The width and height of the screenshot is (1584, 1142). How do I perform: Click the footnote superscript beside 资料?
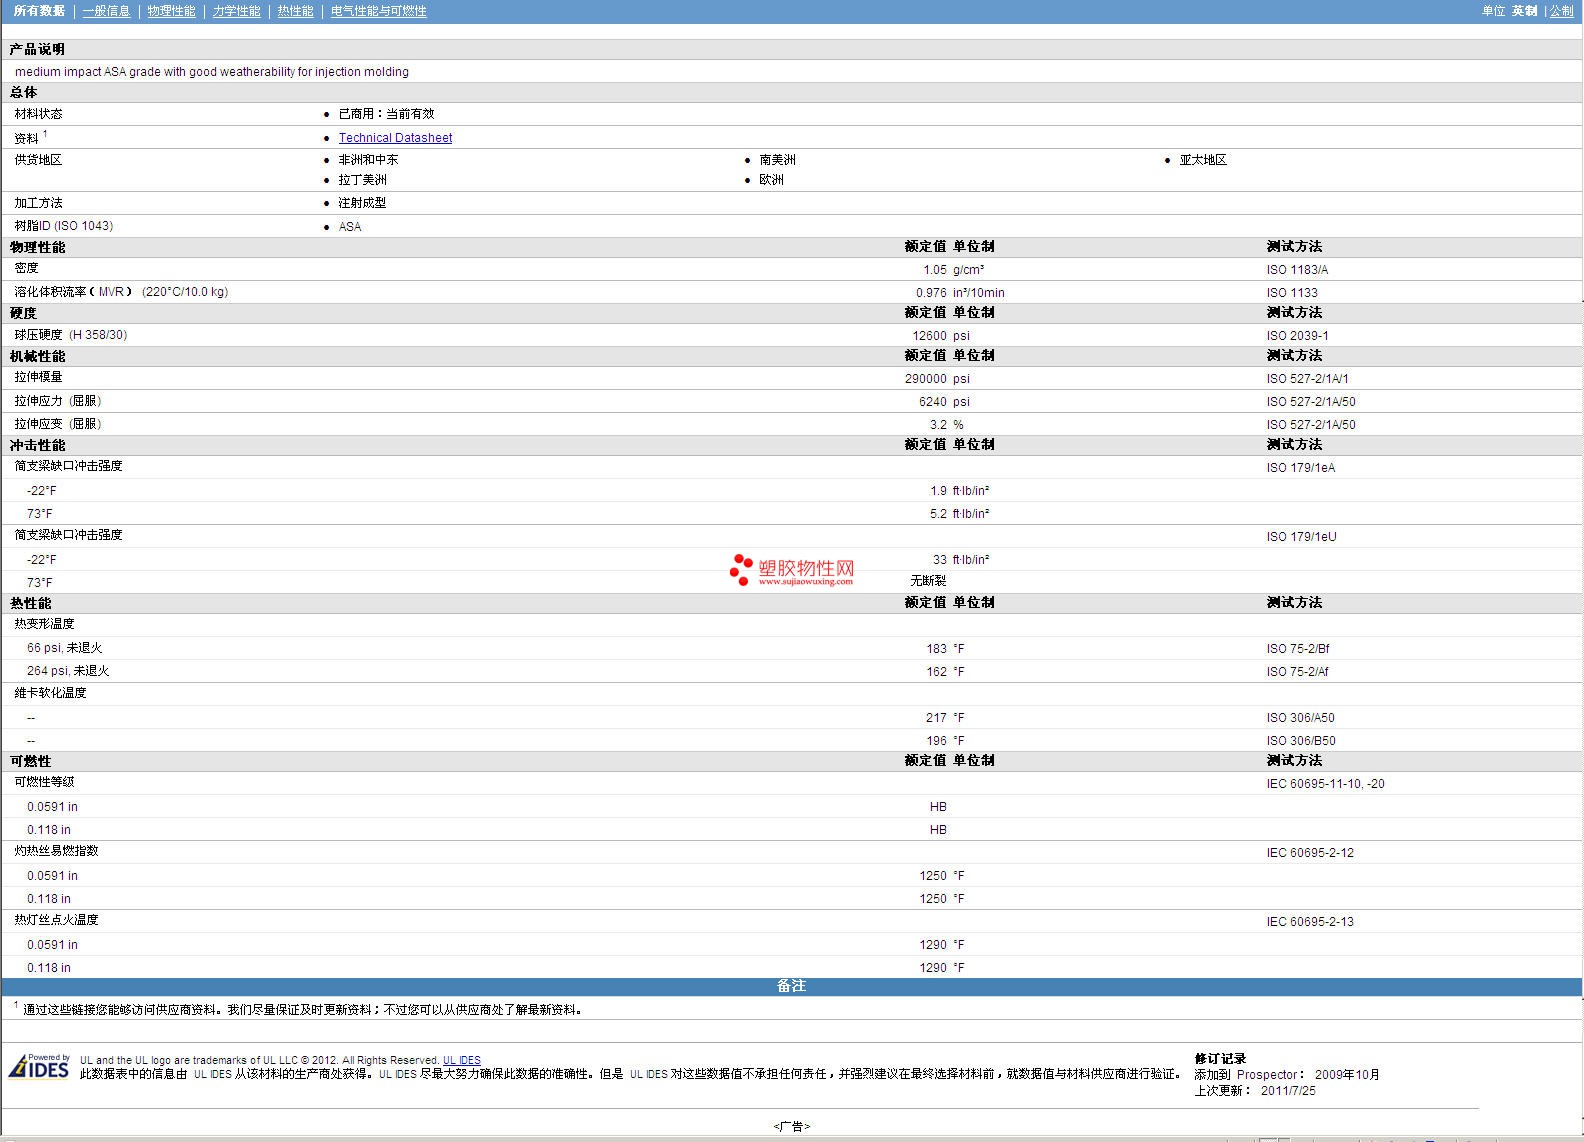[45, 134]
